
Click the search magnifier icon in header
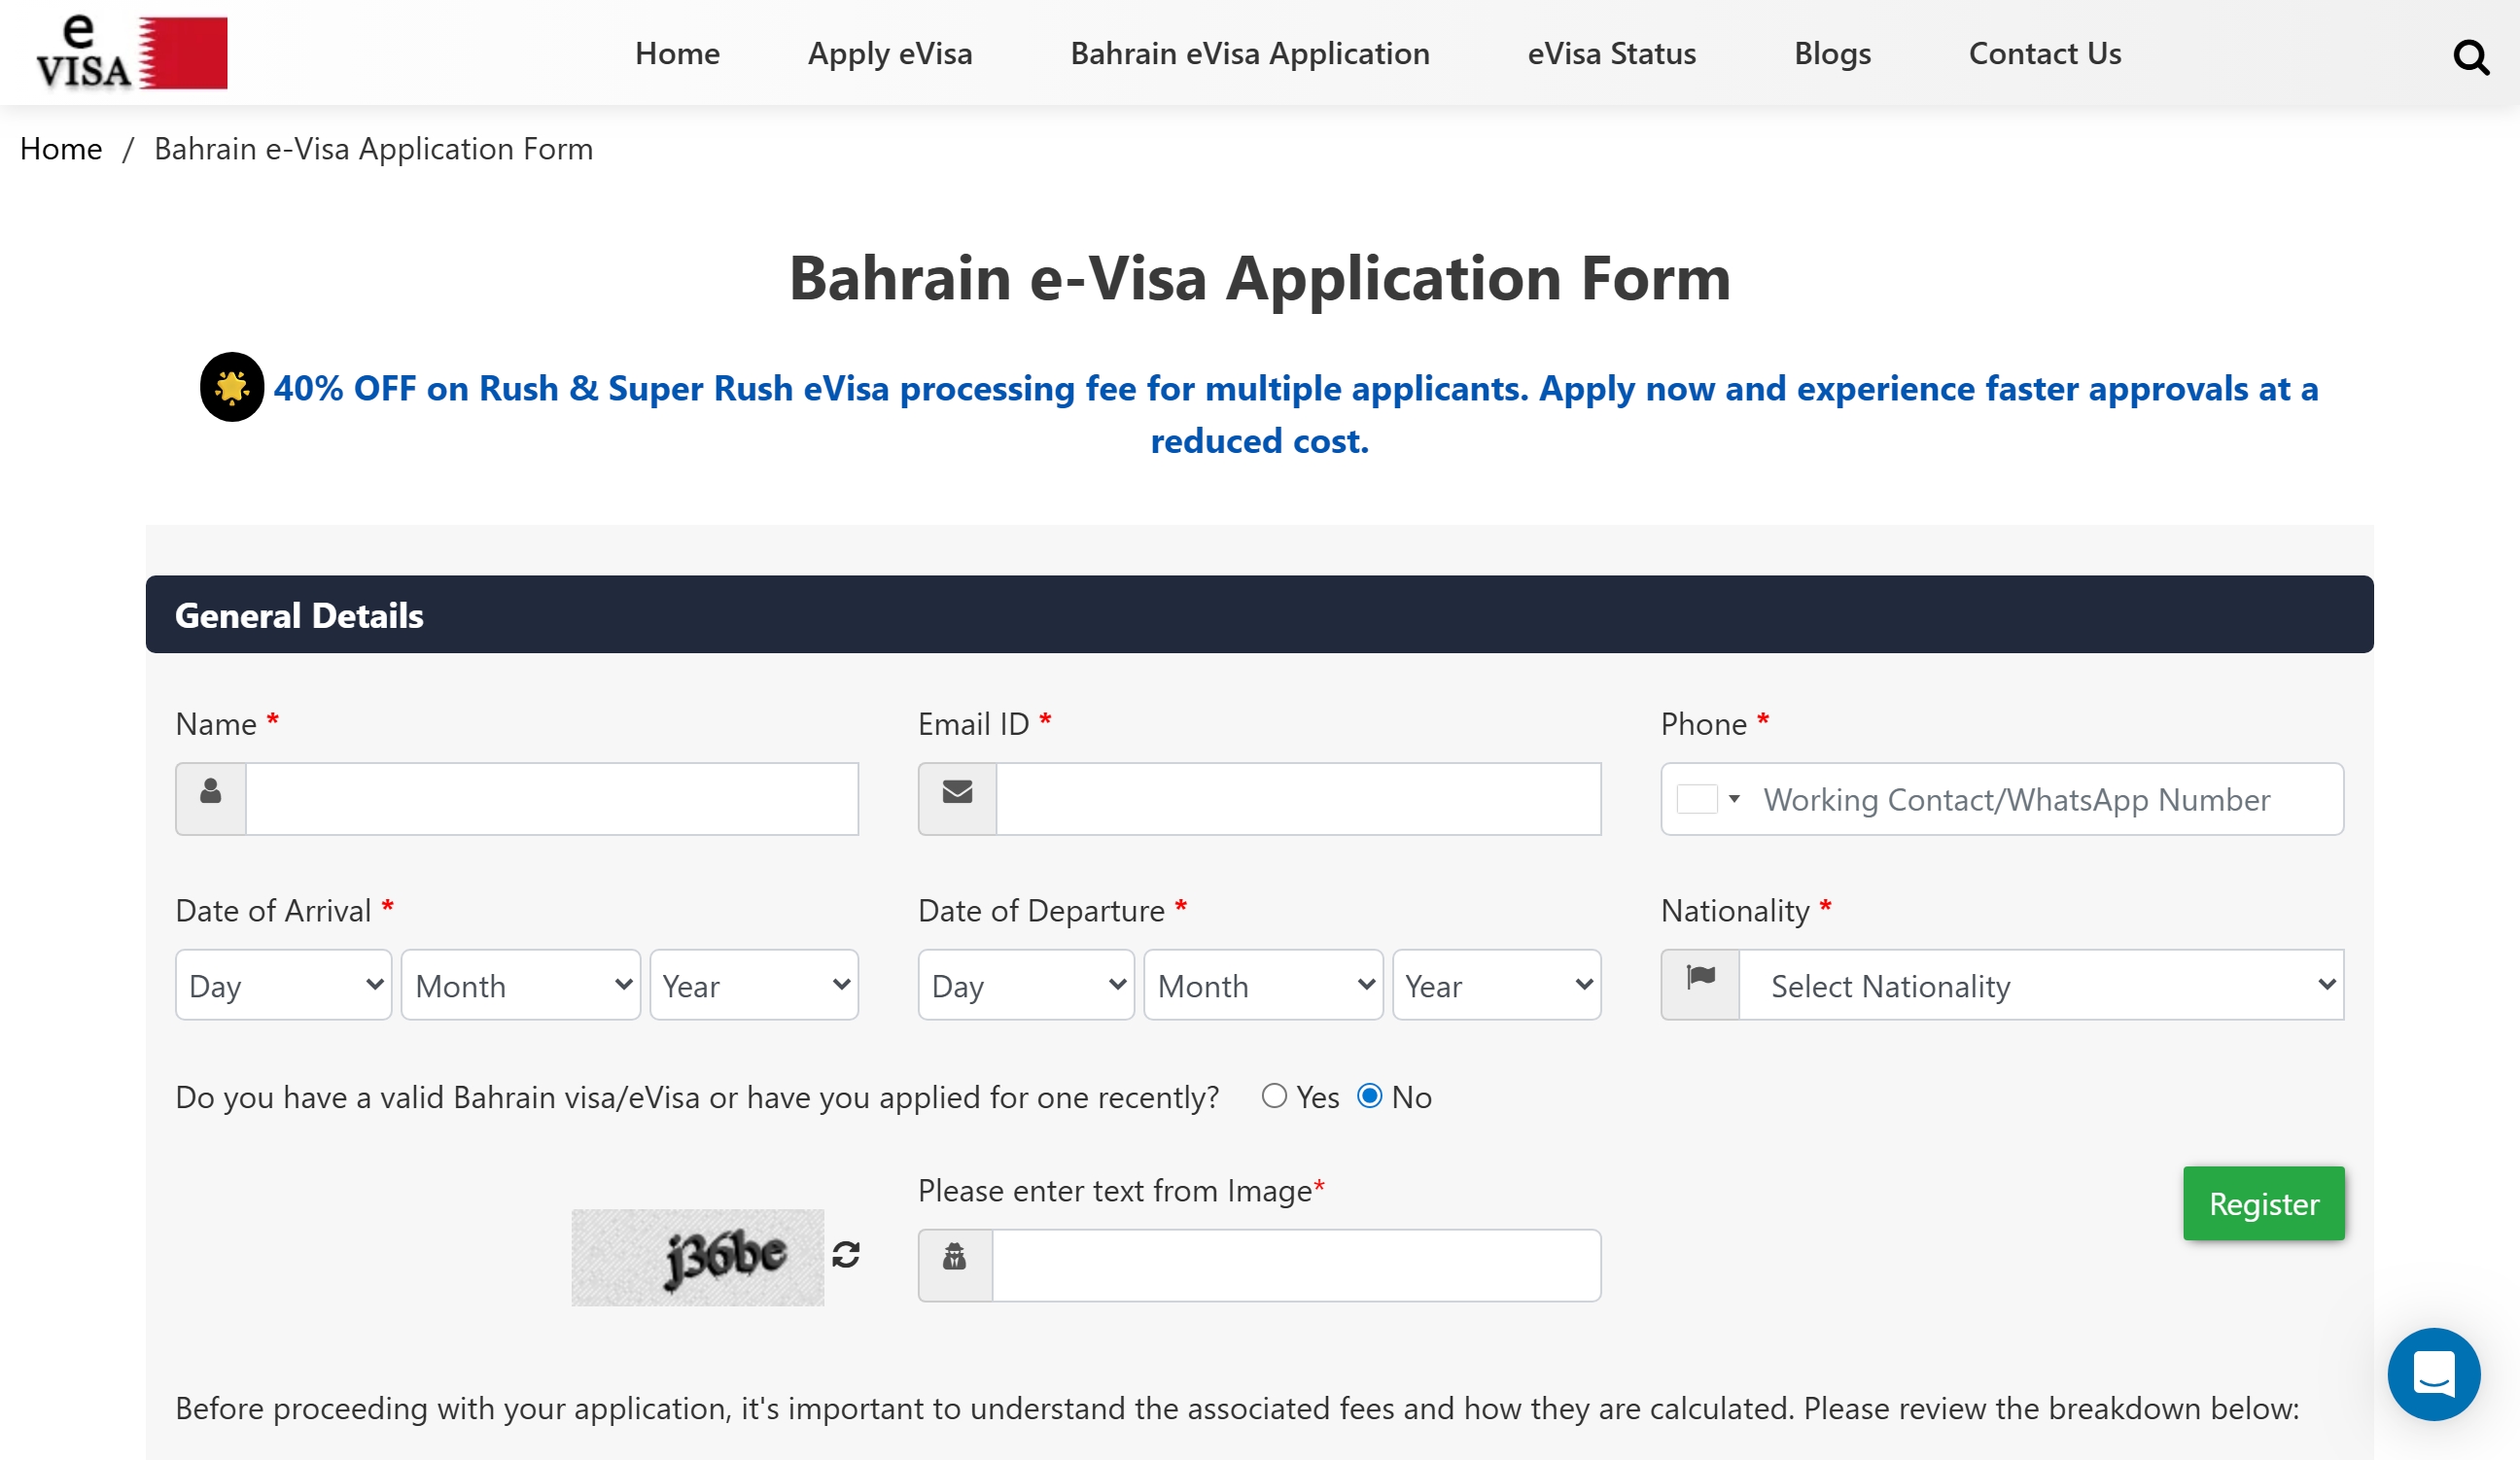pos(2471,56)
